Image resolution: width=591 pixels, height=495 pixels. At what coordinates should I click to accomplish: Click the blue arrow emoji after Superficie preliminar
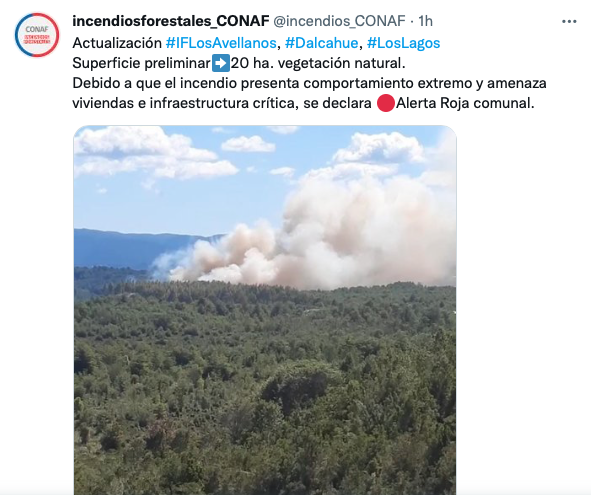click(221, 63)
